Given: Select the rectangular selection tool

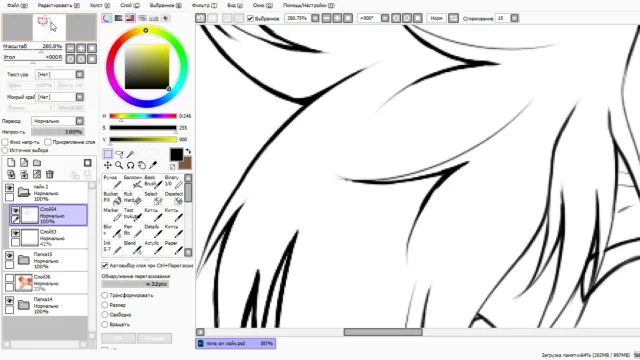Looking at the screenshot, I should [108, 154].
